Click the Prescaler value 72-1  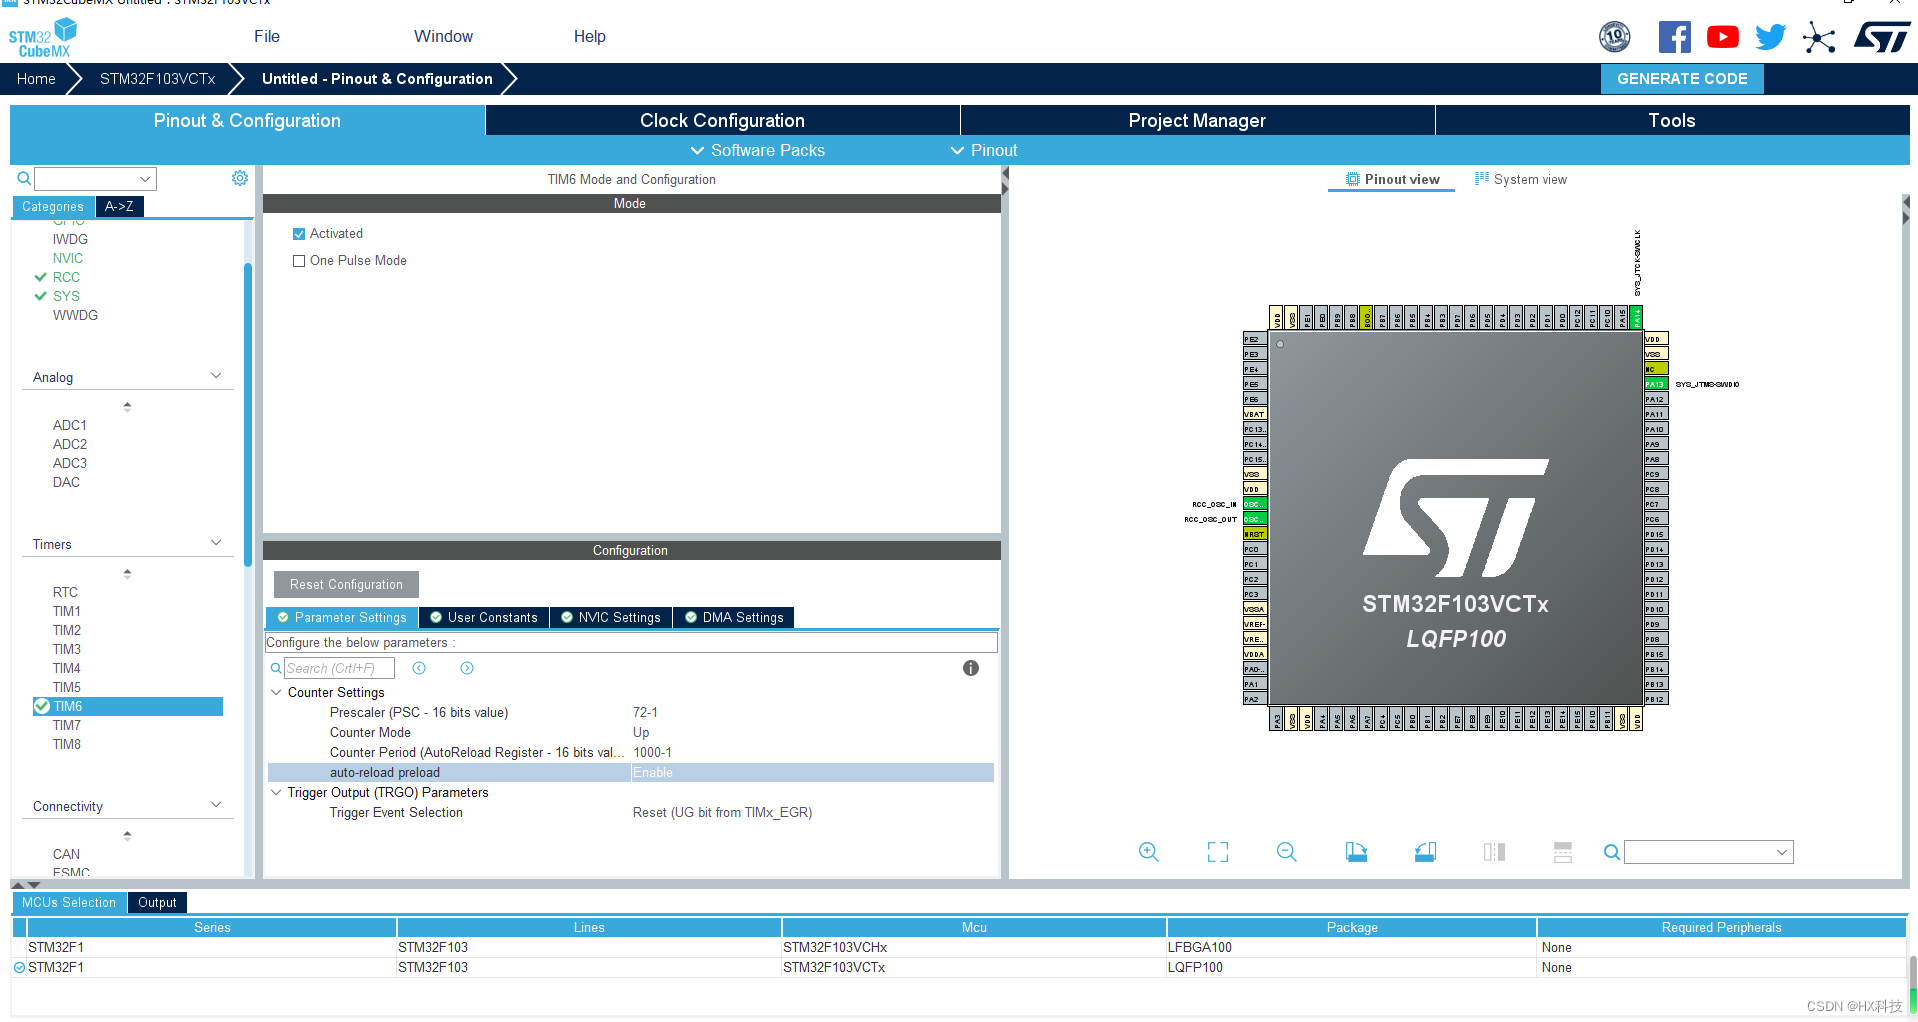click(x=645, y=713)
